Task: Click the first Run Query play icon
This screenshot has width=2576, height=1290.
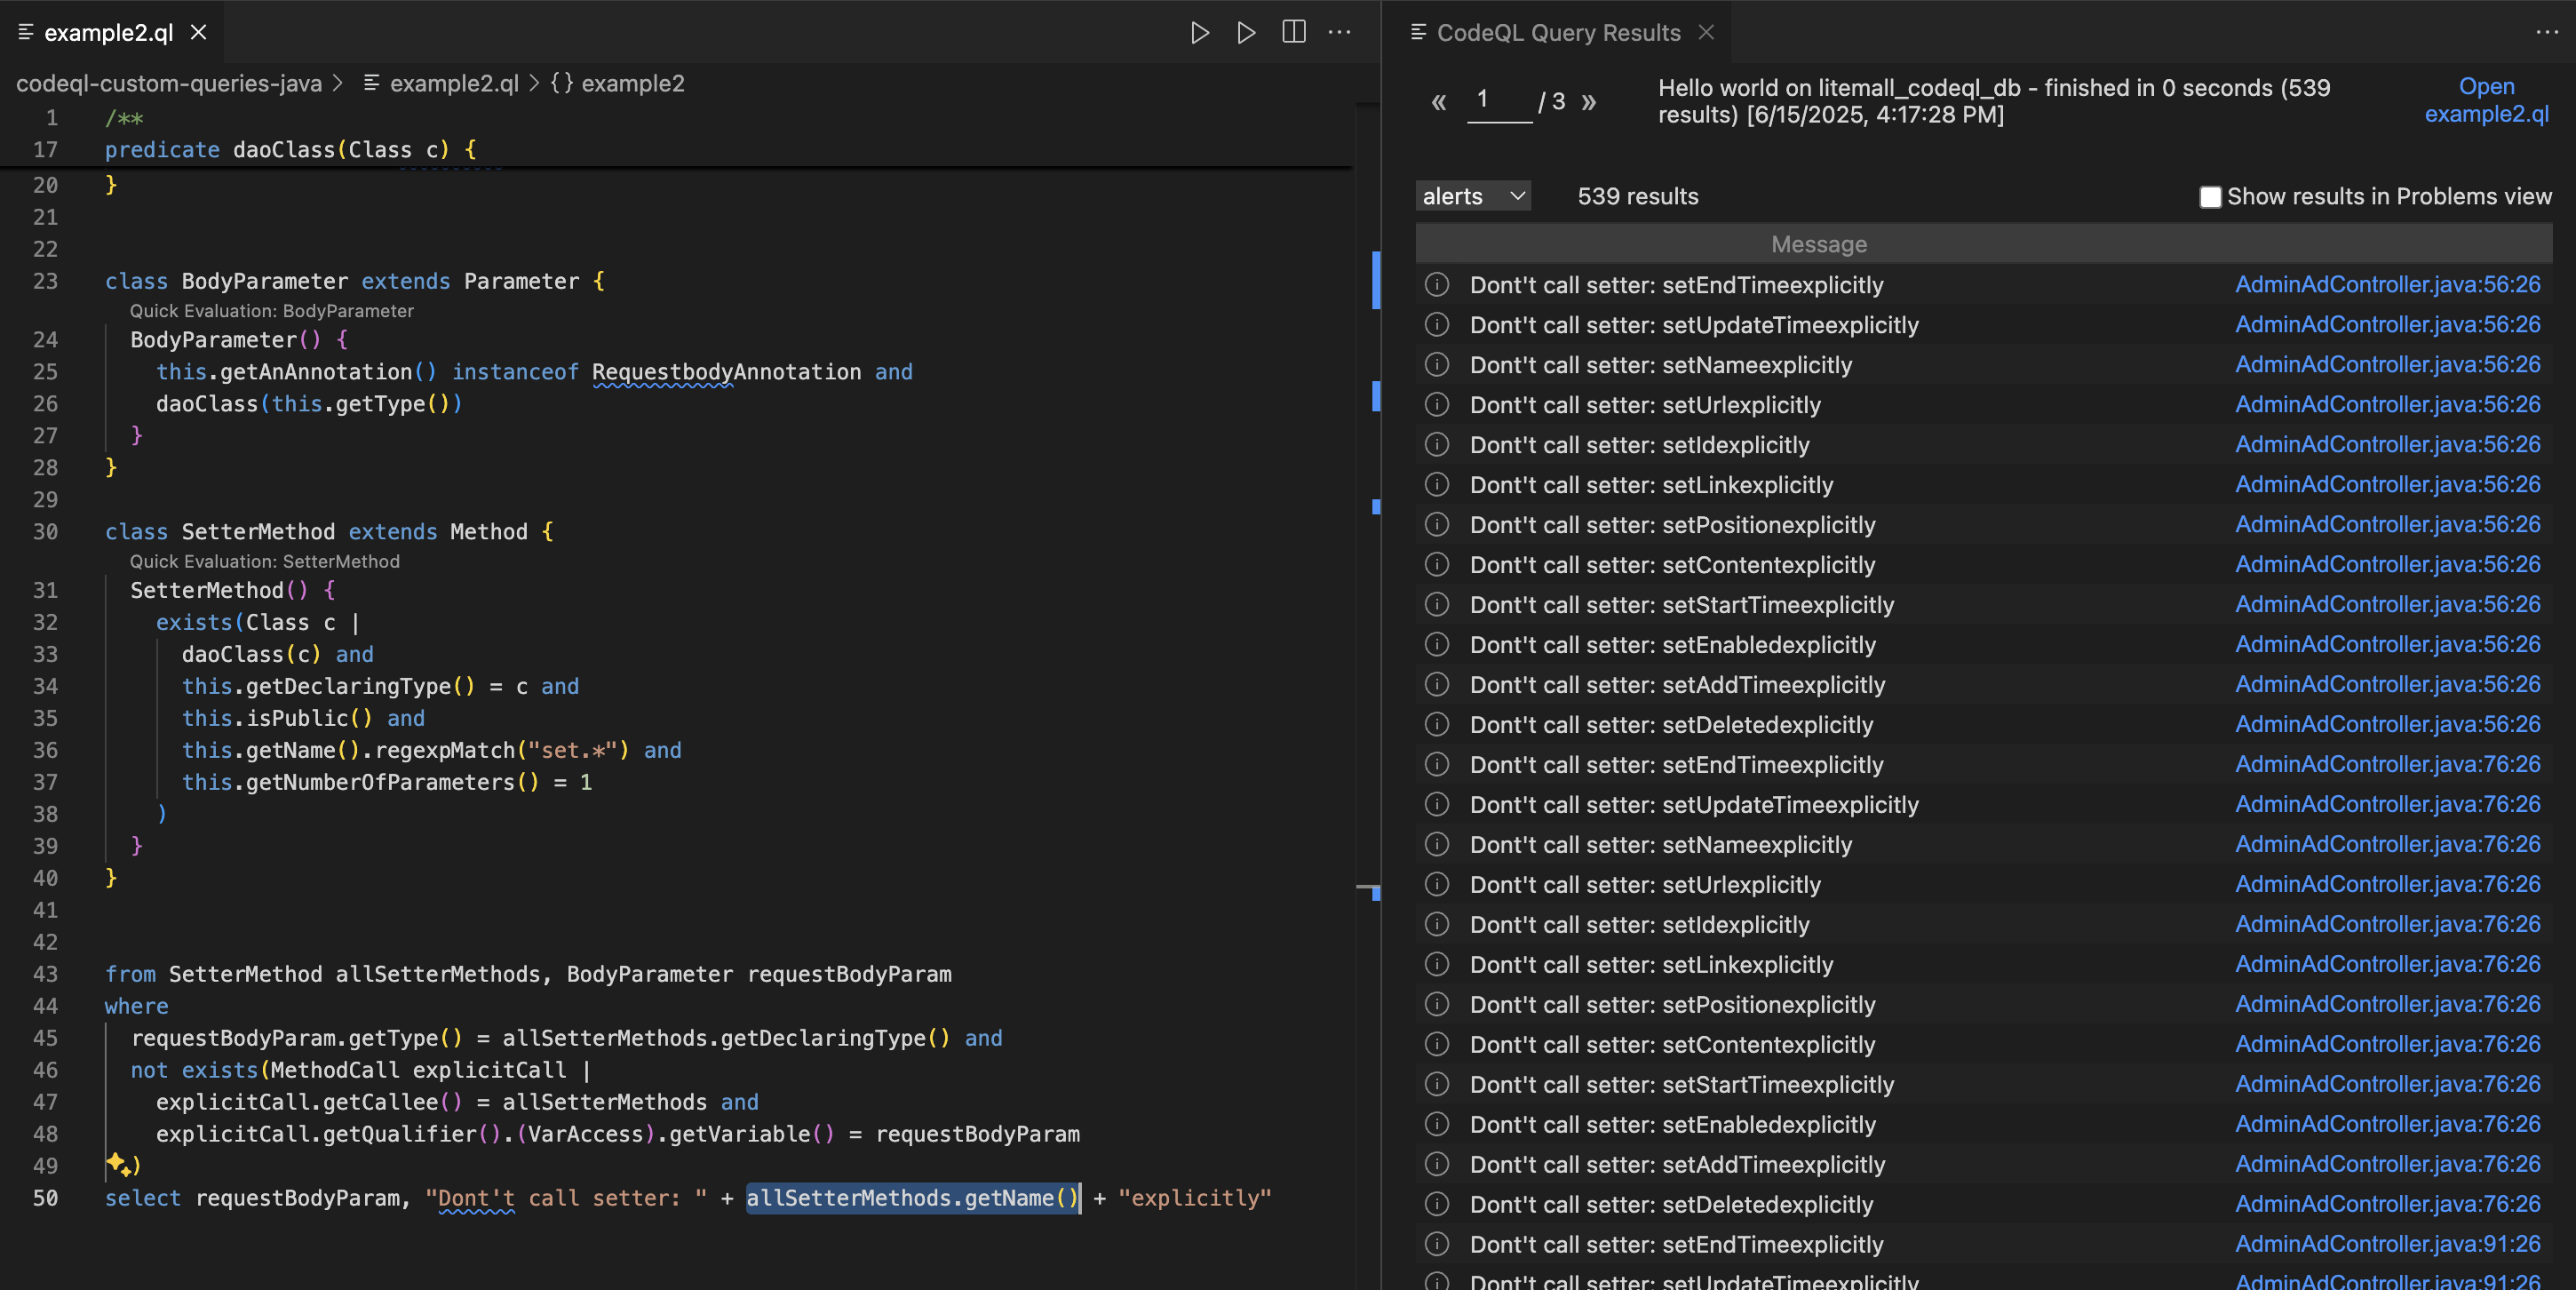Action: 1199,33
